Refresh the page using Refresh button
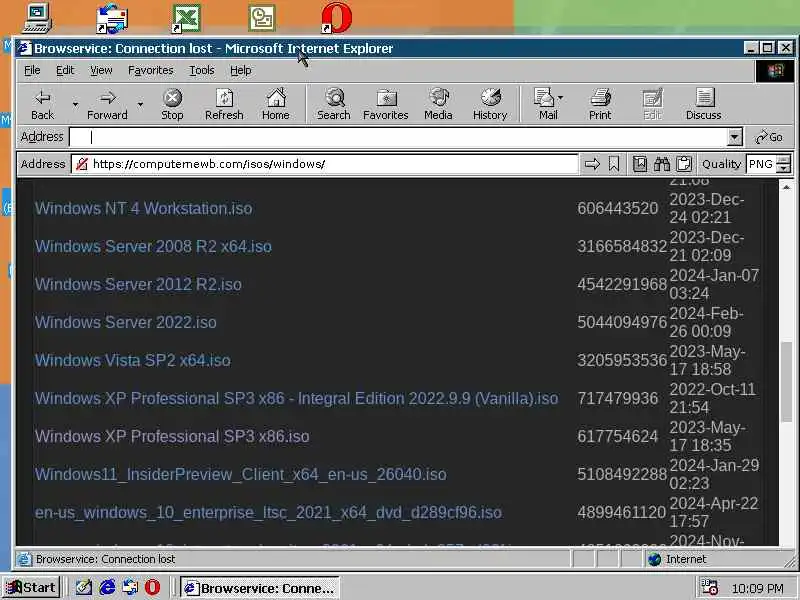 [224, 105]
